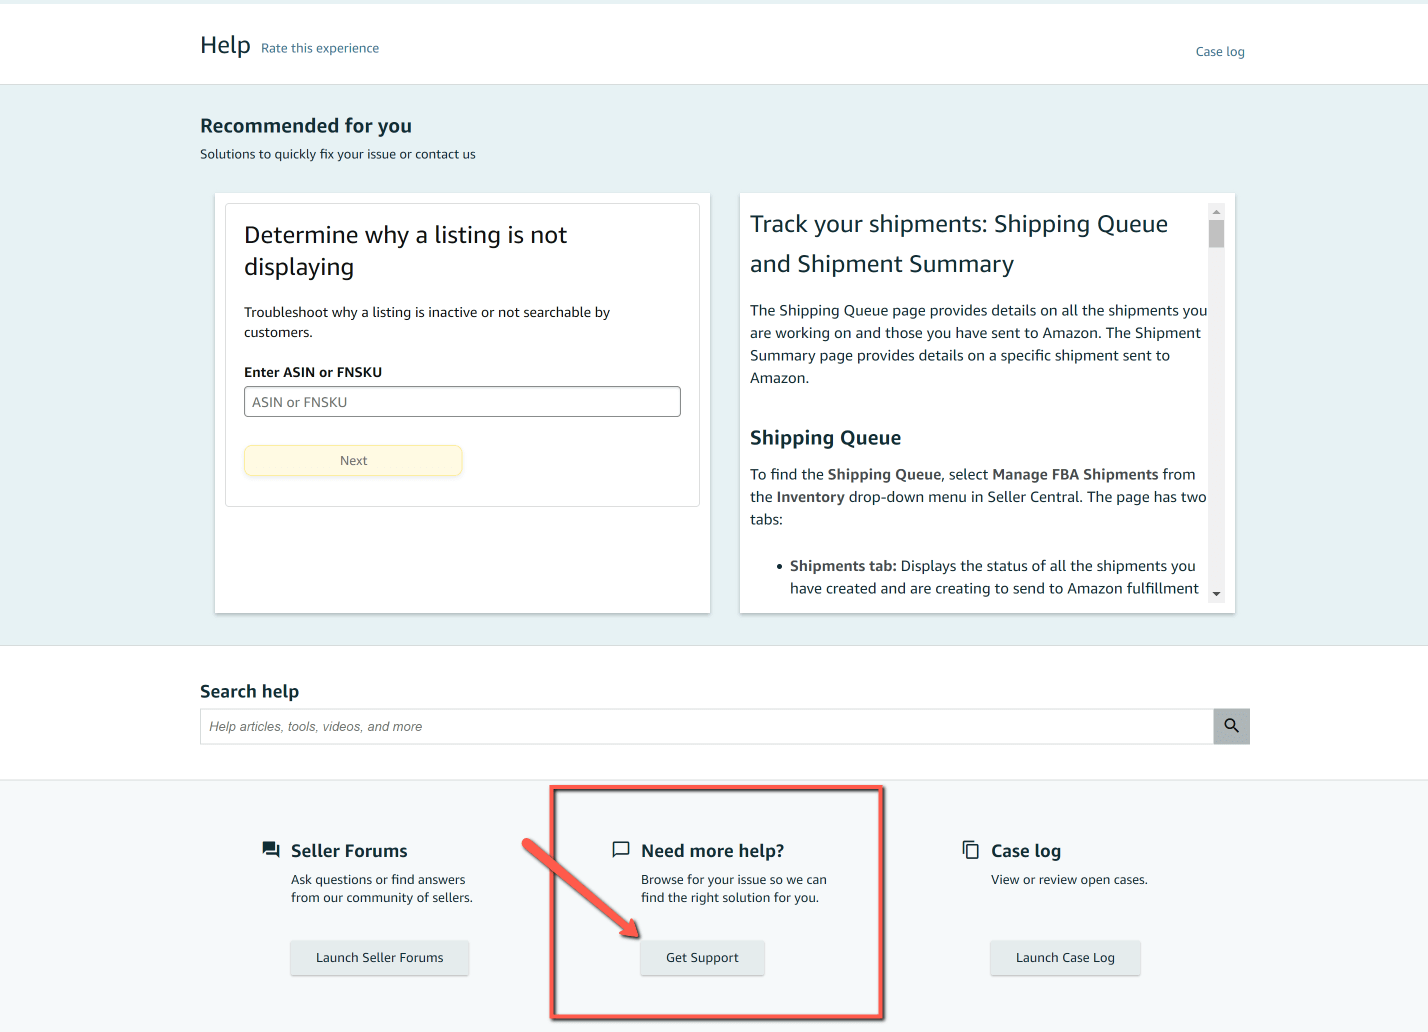
Task: Click the Case log heading near bottom
Action: 1026,851
